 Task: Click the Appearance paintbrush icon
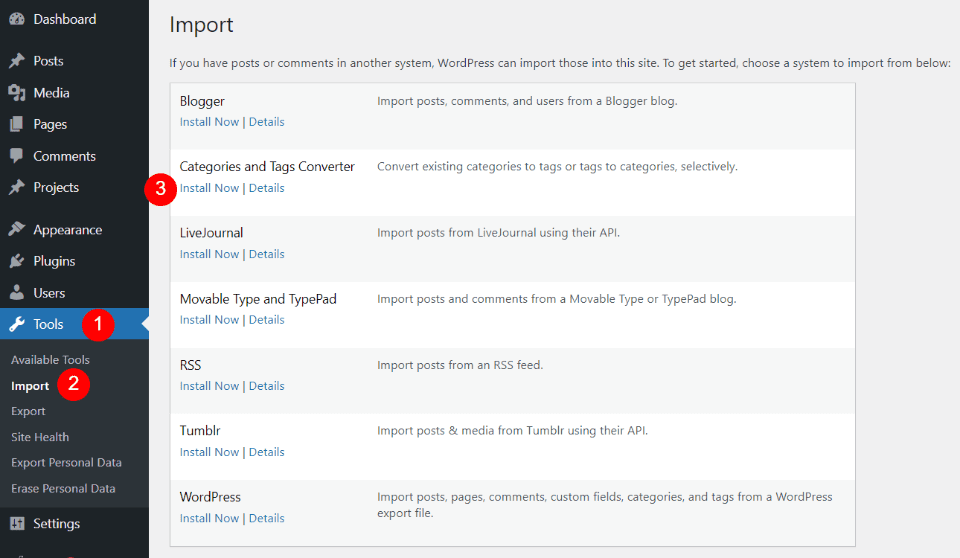(17, 230)
